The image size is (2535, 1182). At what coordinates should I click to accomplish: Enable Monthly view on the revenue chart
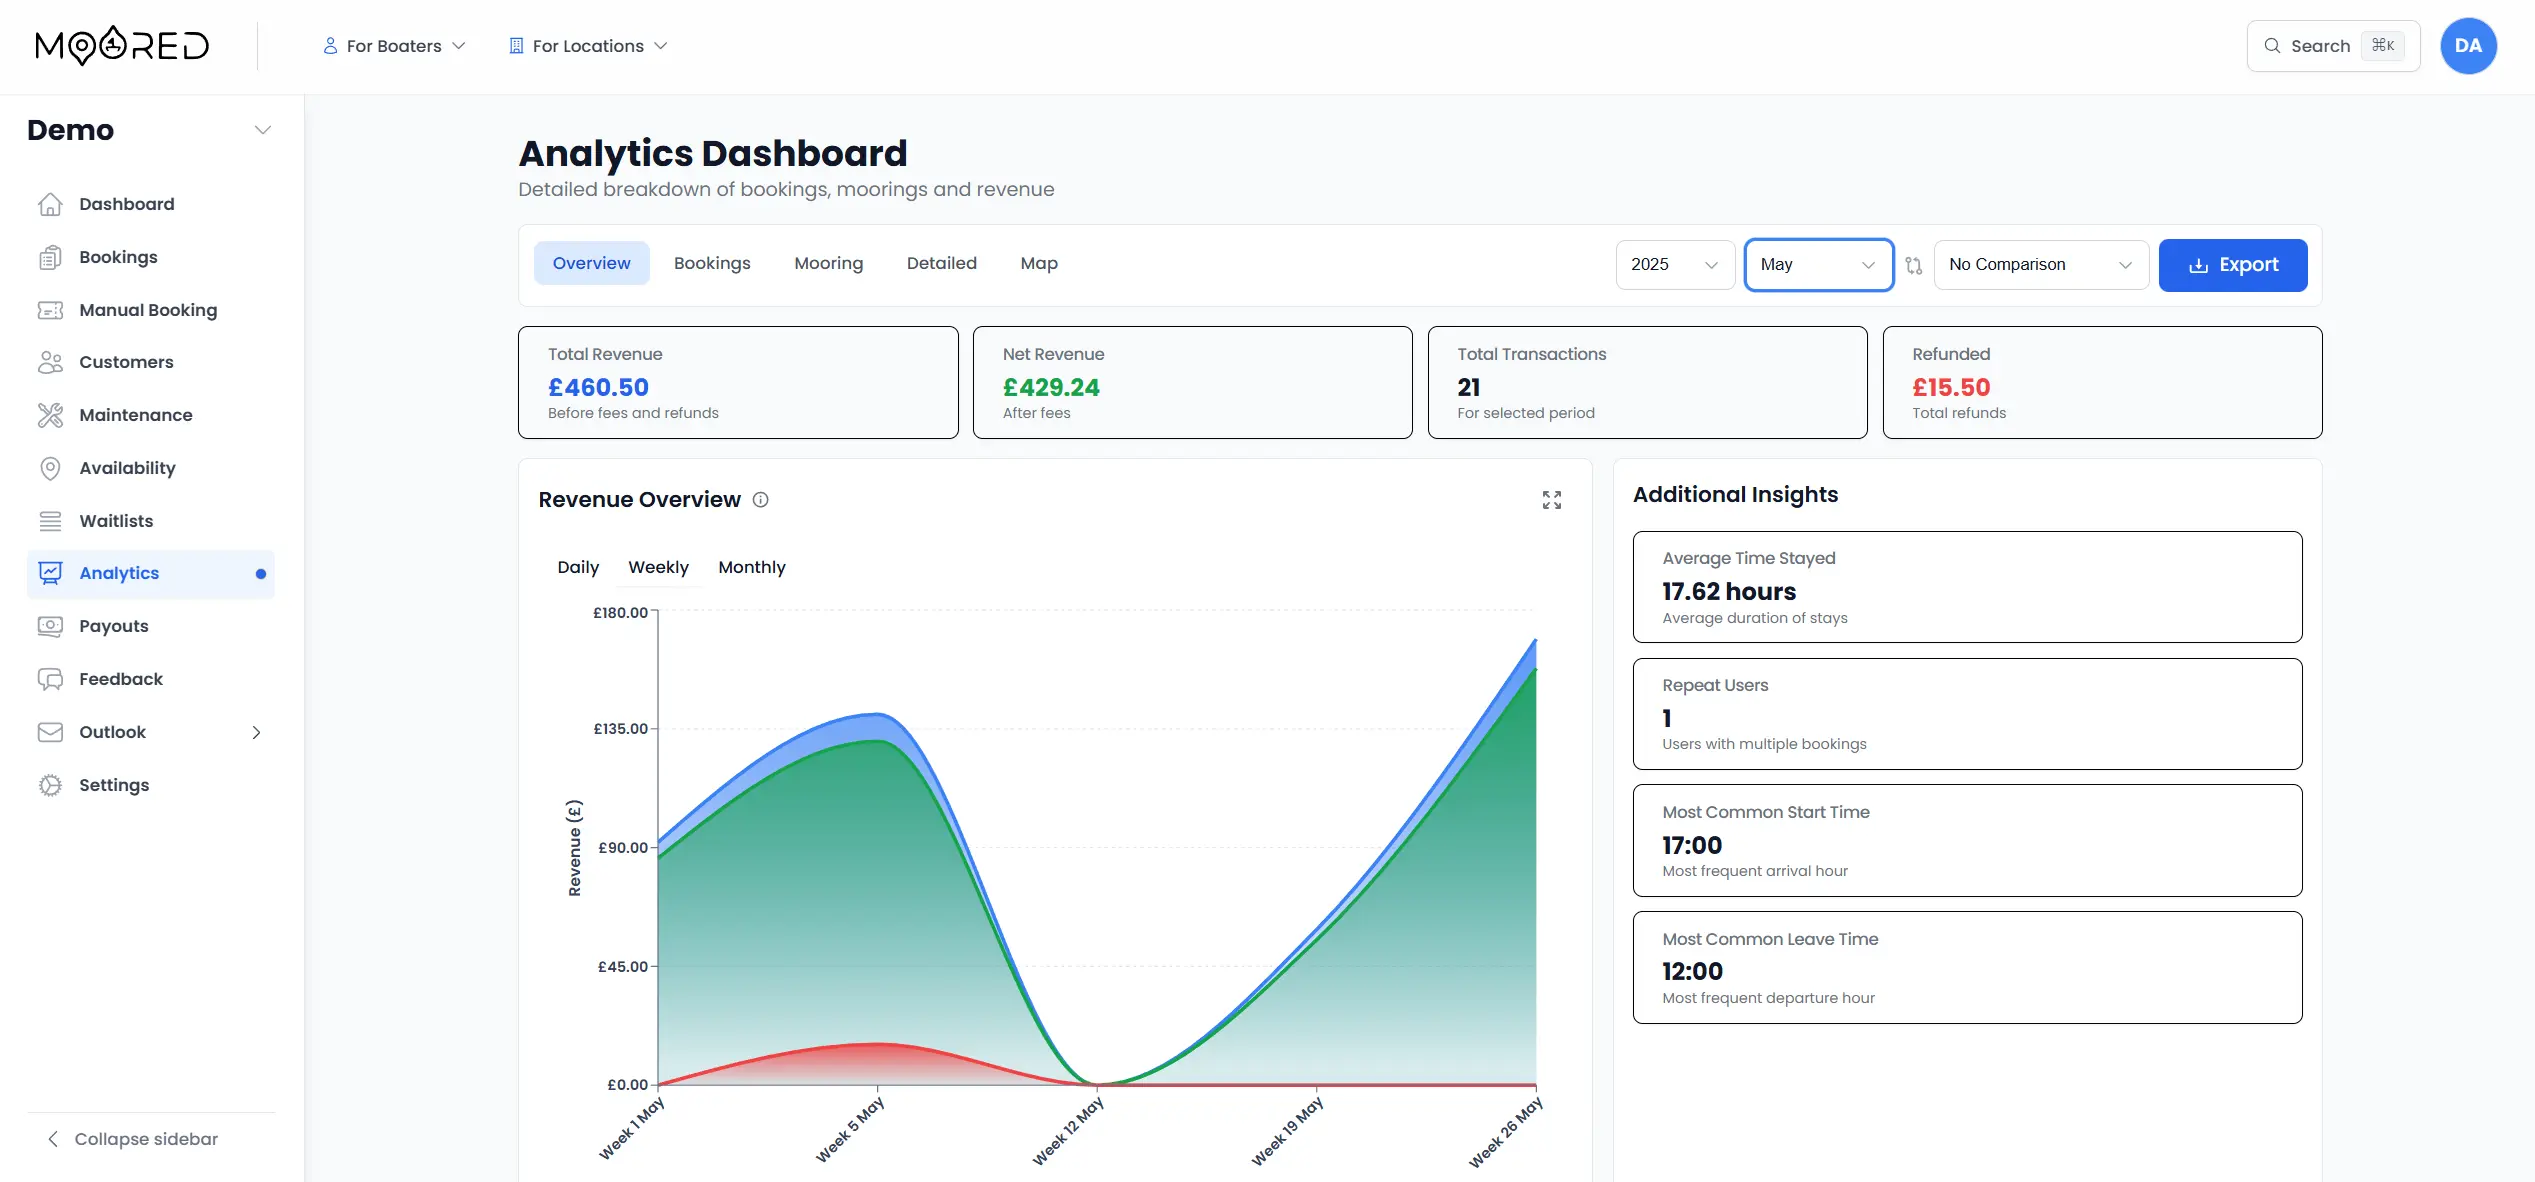point(751,567)
